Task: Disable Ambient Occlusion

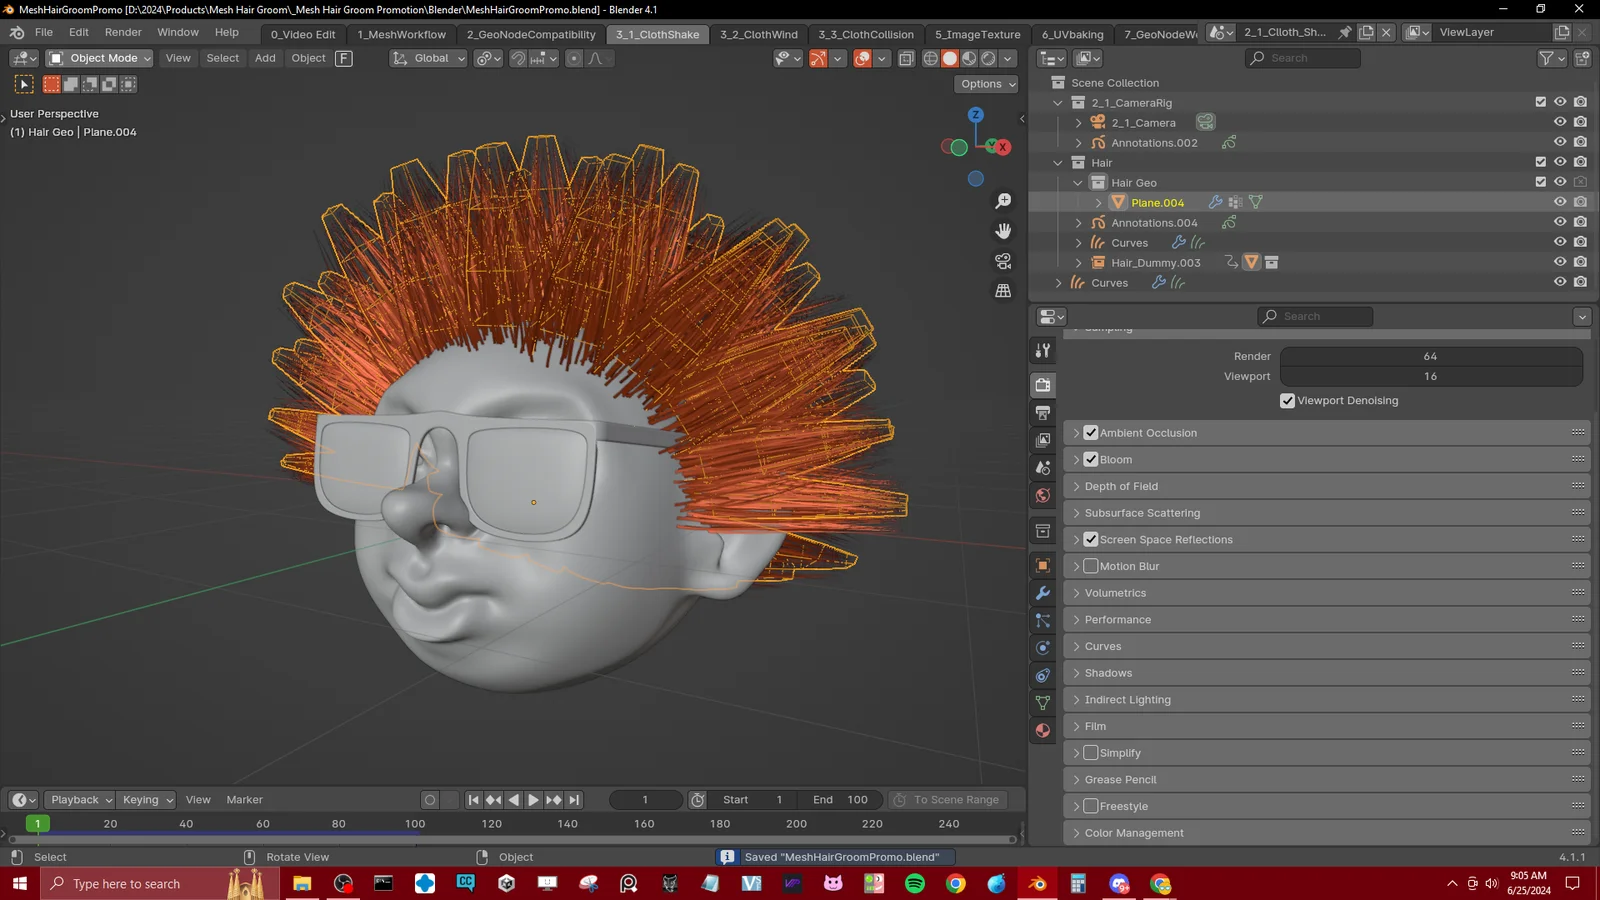Action: (1091, 432)
